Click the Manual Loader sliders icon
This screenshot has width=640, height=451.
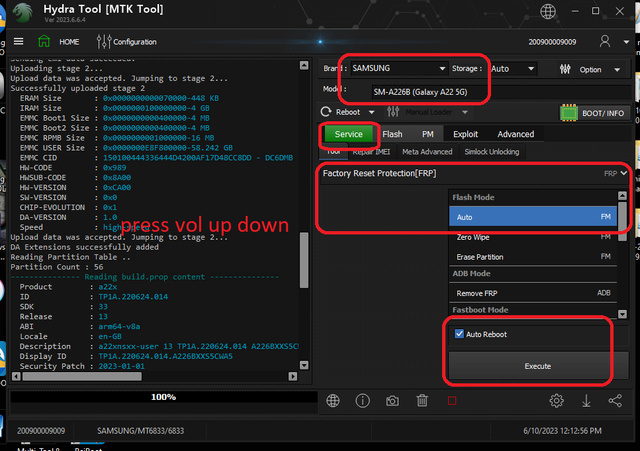click(393, 111)
